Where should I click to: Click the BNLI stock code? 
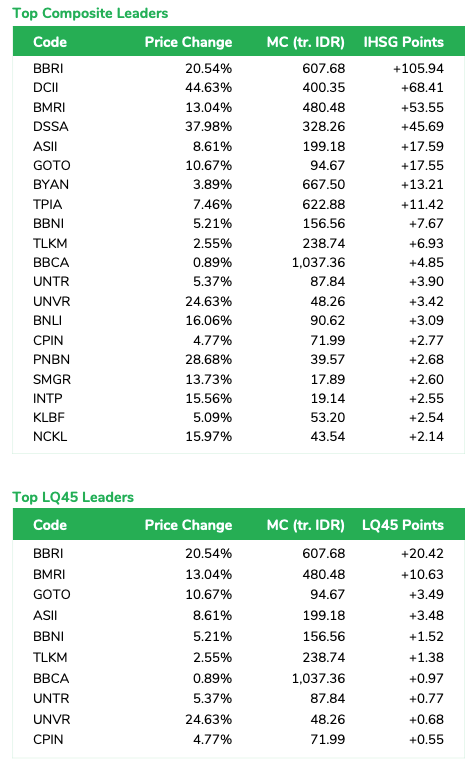48,320
